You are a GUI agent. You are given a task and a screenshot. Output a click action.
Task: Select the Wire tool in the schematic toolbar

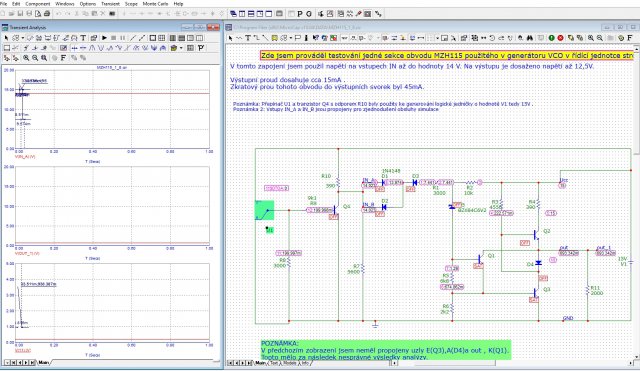click(x=256, y=38)
